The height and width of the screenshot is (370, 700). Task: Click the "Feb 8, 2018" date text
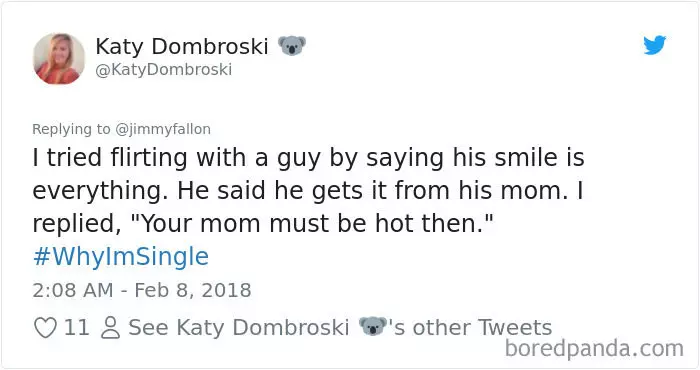193,290
